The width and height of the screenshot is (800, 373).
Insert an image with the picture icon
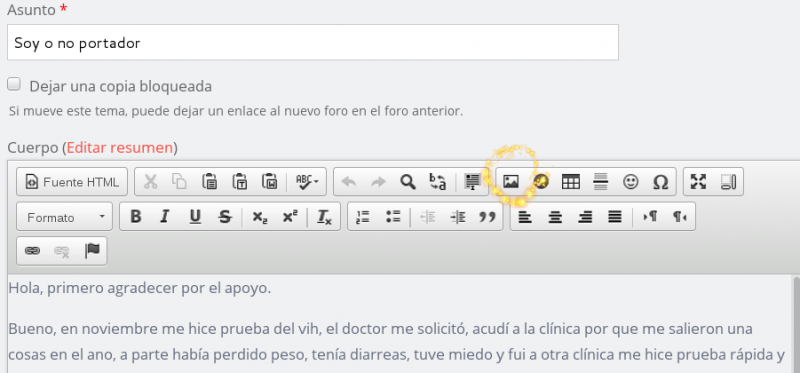pos(511,182)
